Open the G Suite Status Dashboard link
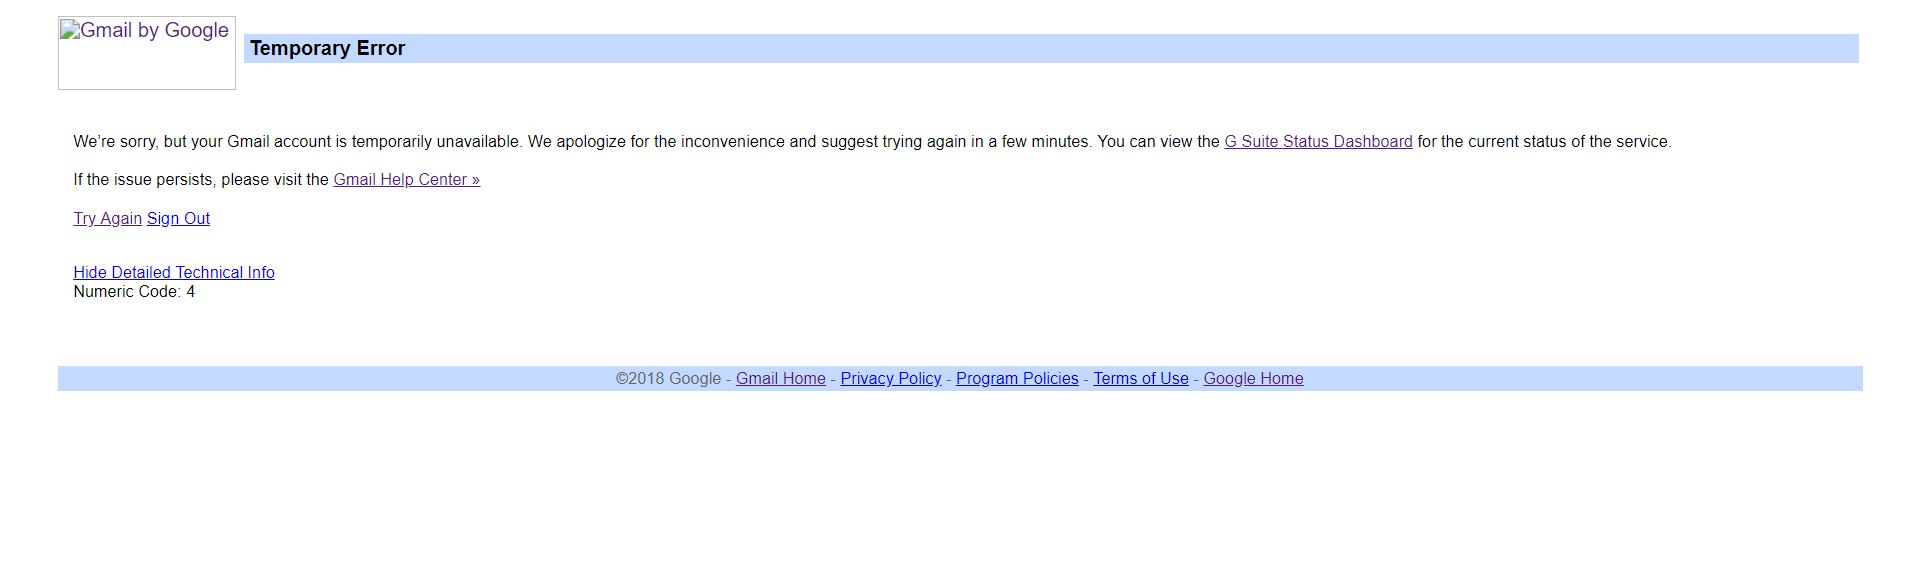The image size is (1920, 579). pyautogui.click(x=1318, y=142)
